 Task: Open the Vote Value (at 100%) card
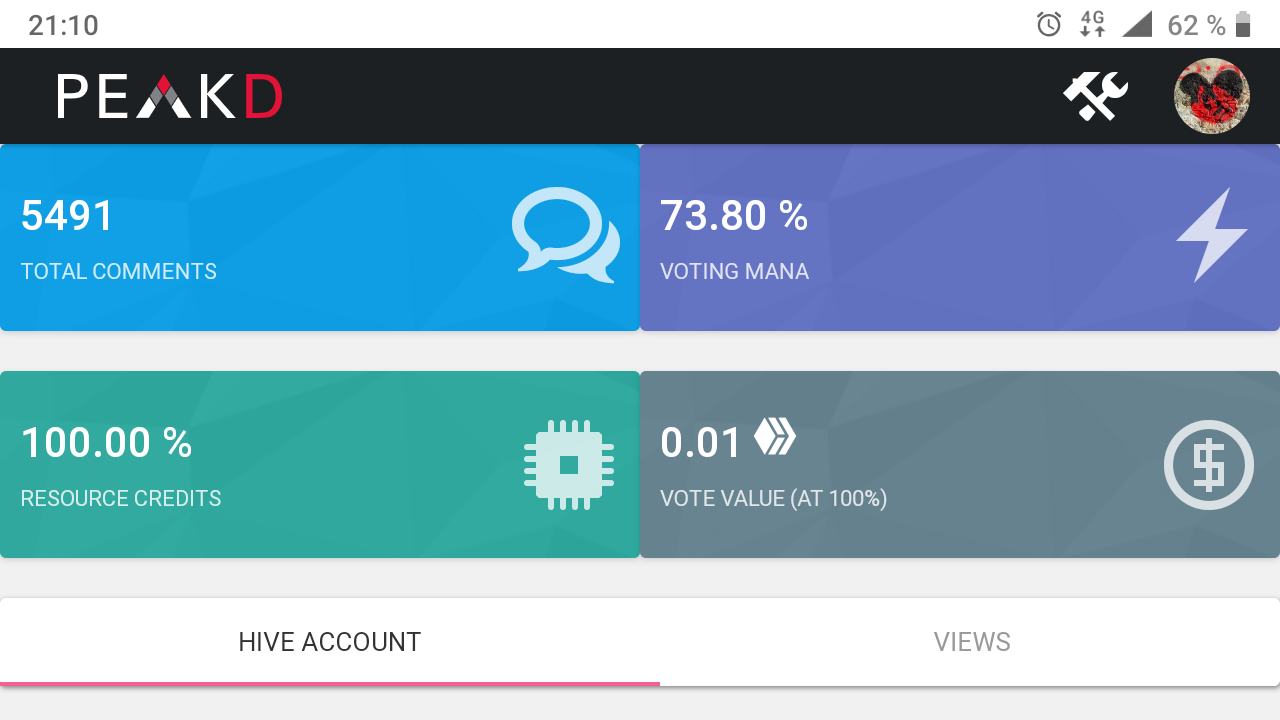click(960, 465)
